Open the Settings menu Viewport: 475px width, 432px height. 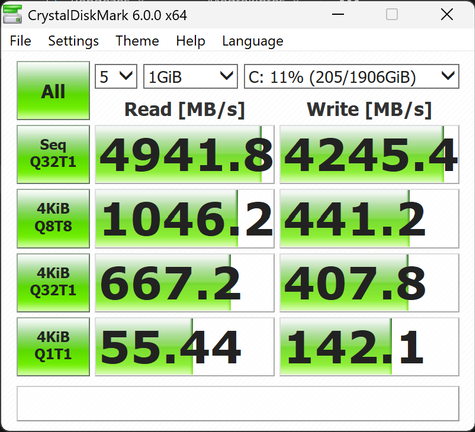(73, 41)
